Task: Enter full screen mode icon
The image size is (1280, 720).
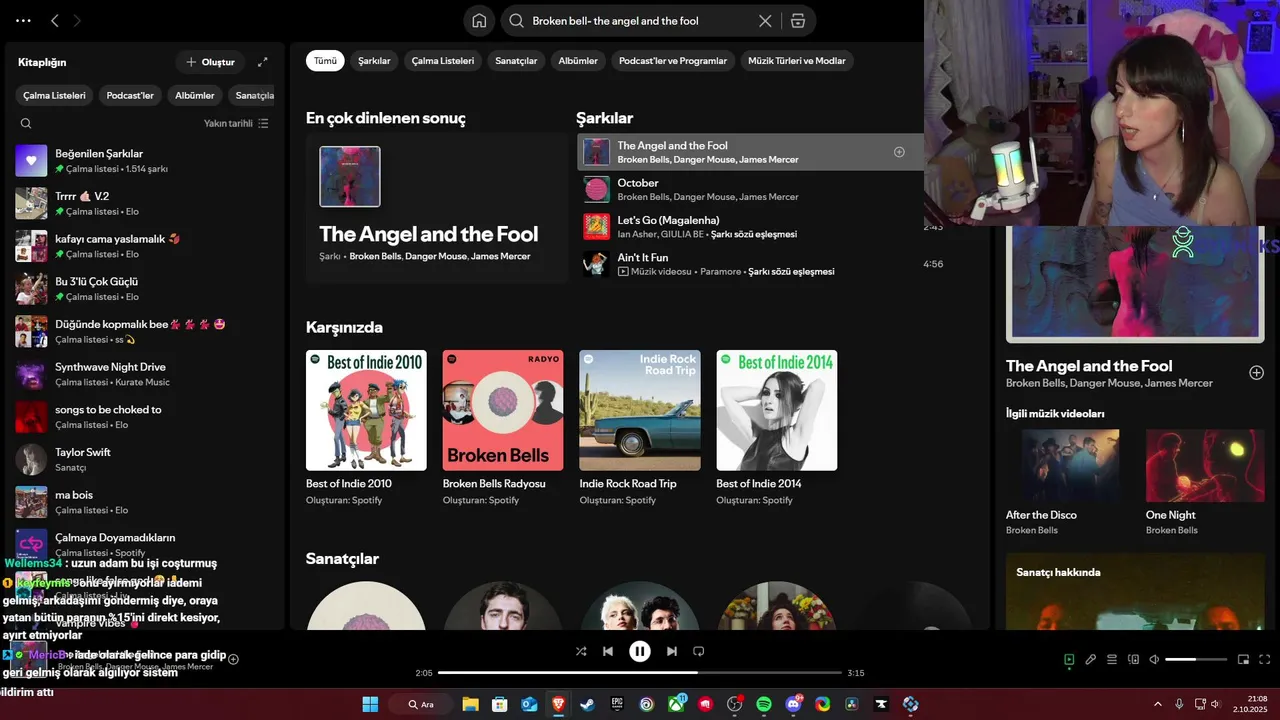Action: pyautogui.click(x=1264, y=659)
